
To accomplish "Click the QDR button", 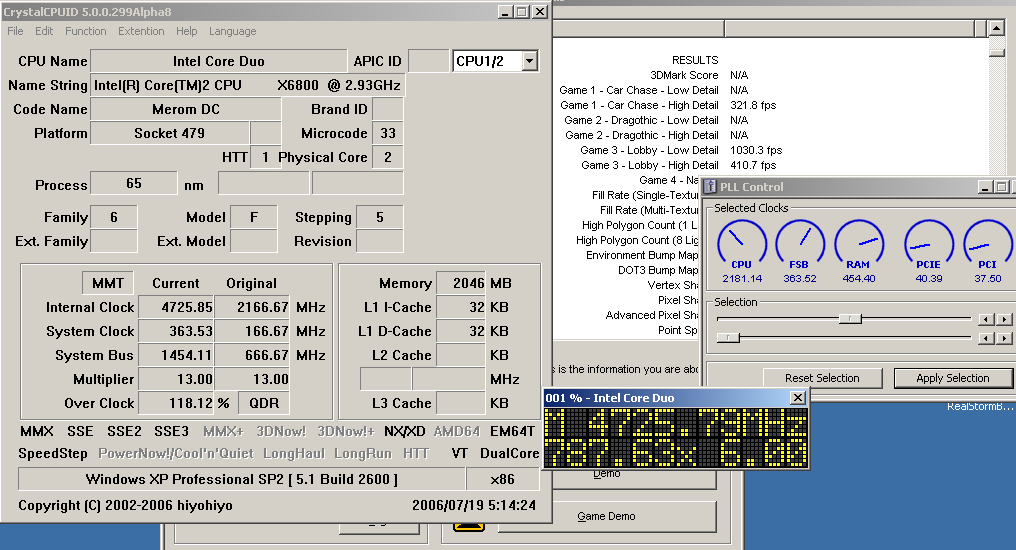I will [264, 403].
